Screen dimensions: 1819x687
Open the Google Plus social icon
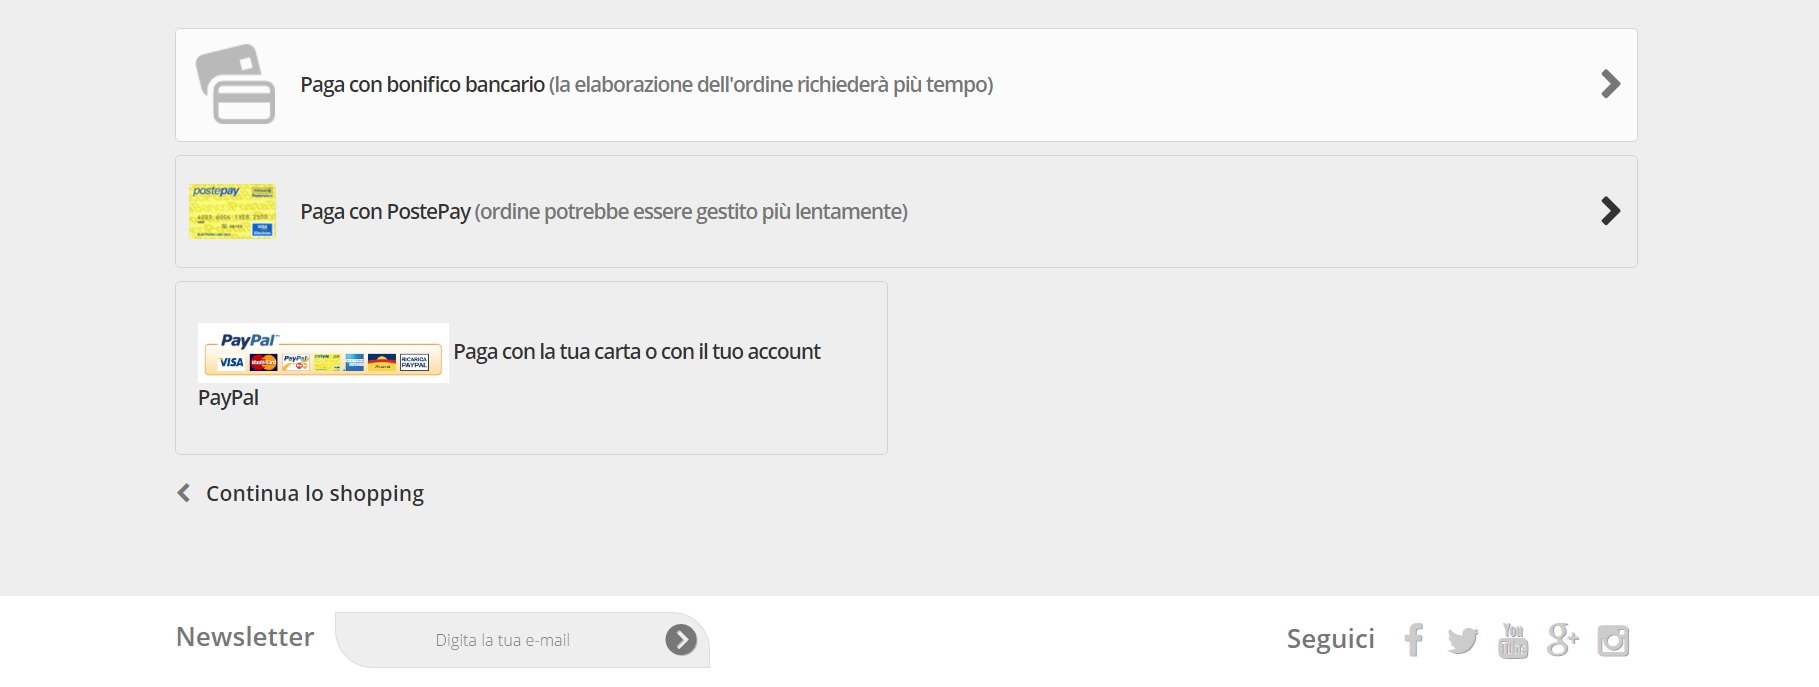(x=1563, y=640)
